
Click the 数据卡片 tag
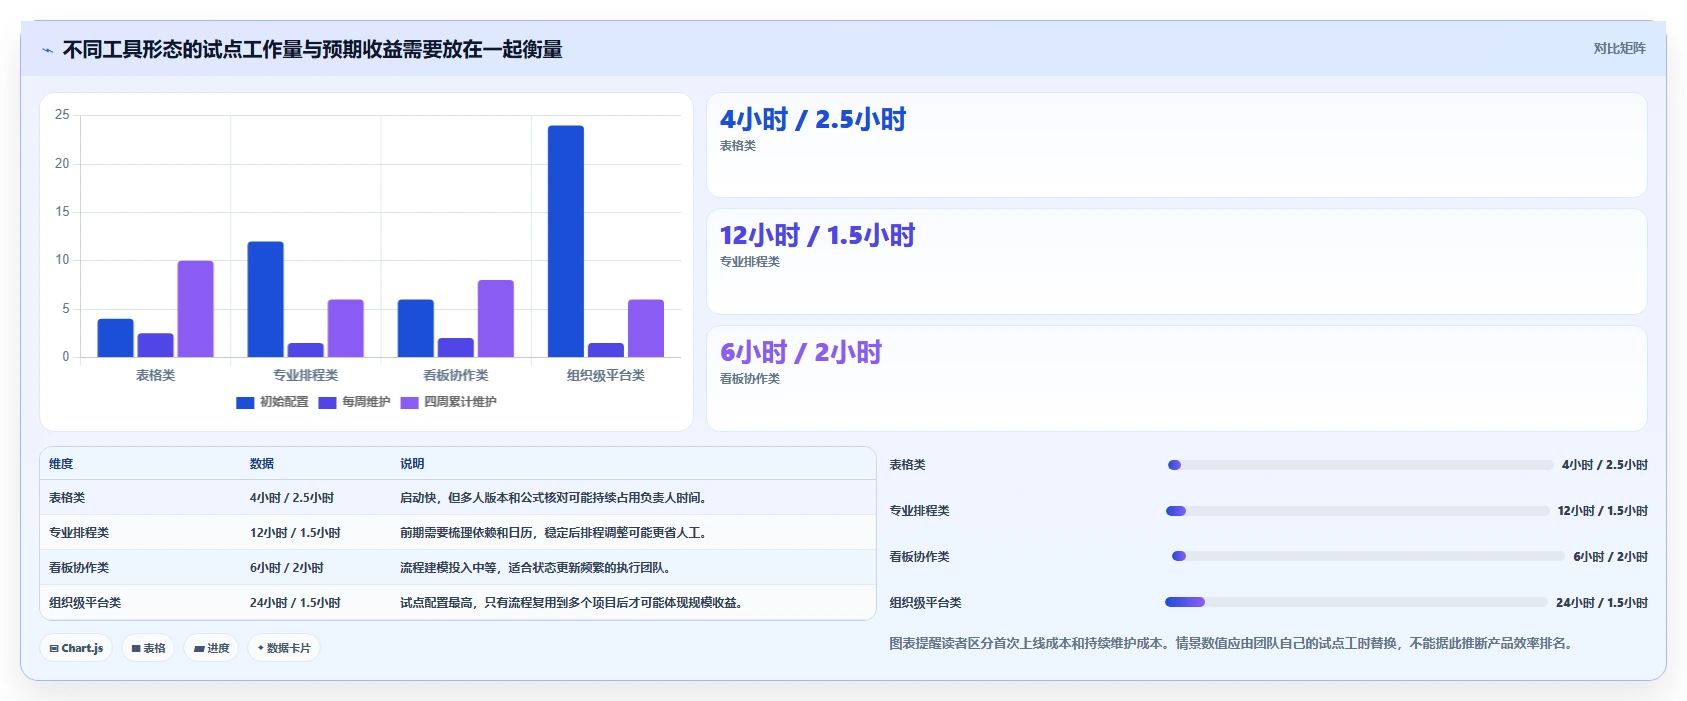[284, 648]
